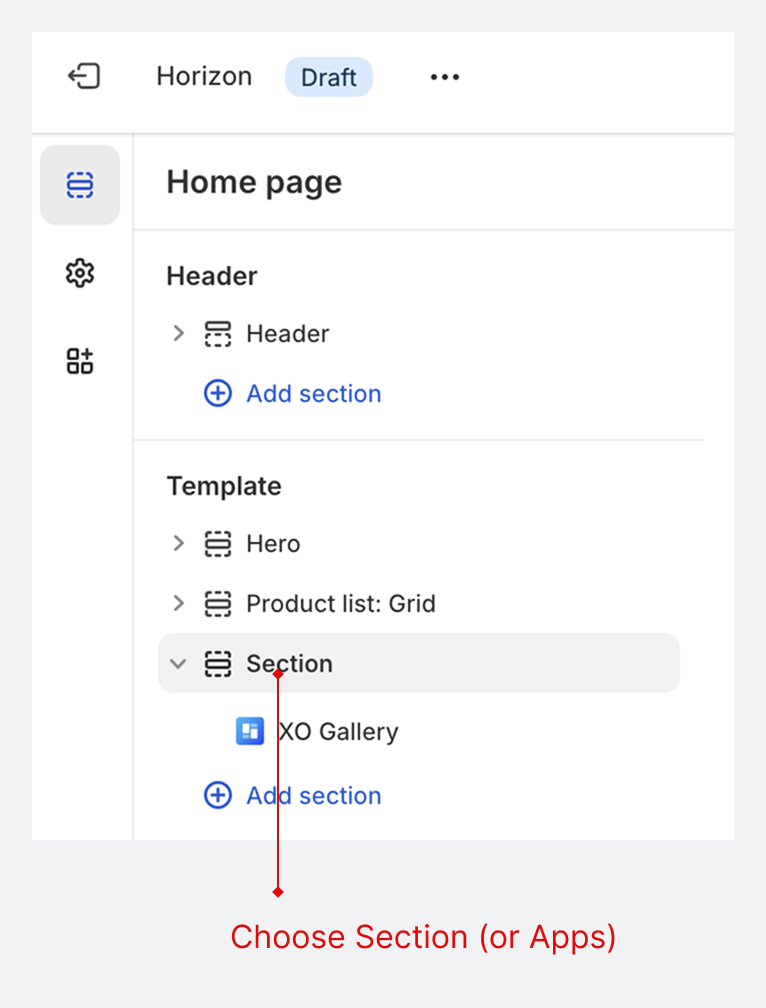The width and height of the screenshot is (766, 1008).
Task: Click Add section under Template
Action: pos(313,795)
